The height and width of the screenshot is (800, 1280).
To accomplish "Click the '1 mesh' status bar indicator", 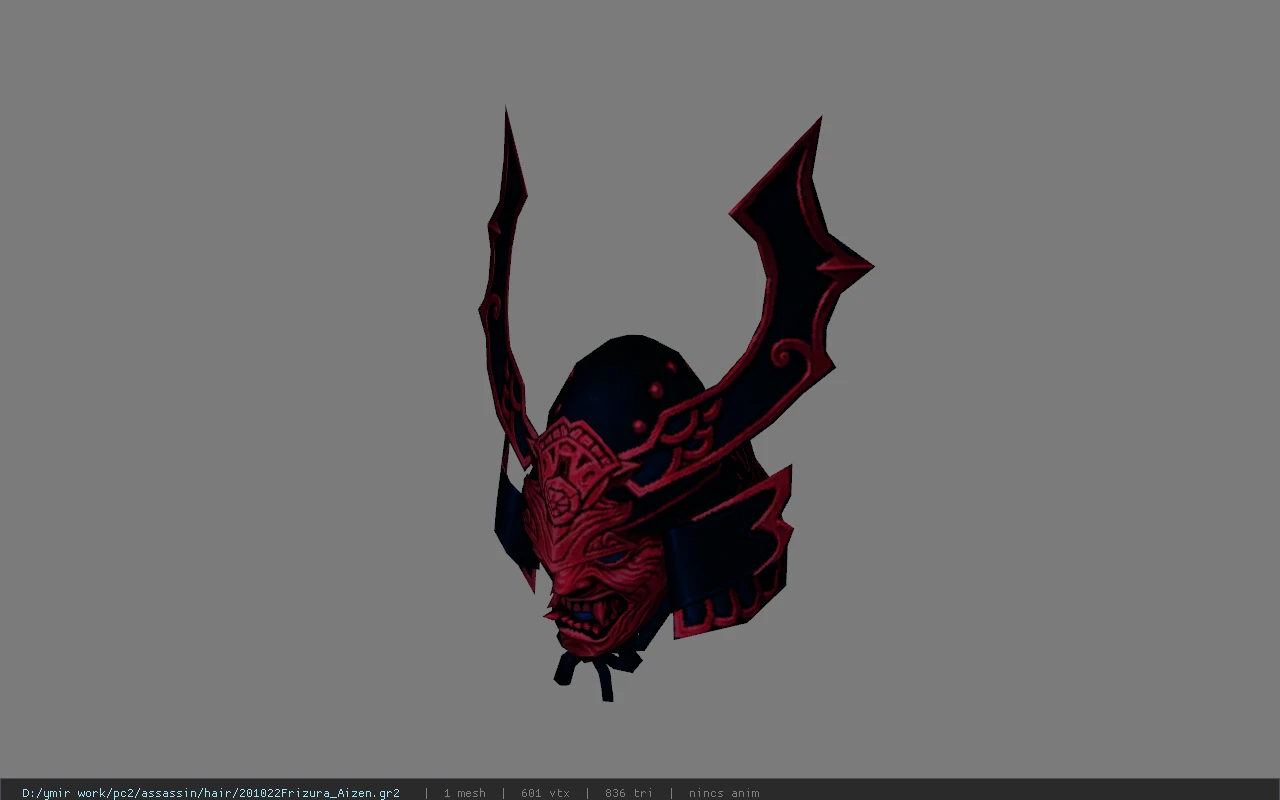I will pyautogui.click(x=465, y=793).
